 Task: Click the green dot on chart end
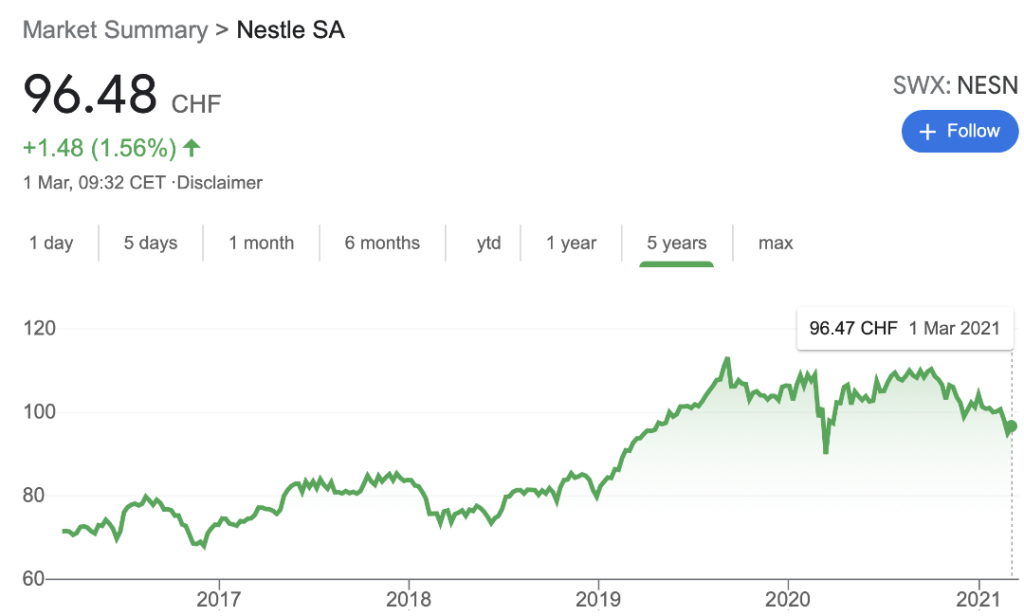pos(1011,426)
